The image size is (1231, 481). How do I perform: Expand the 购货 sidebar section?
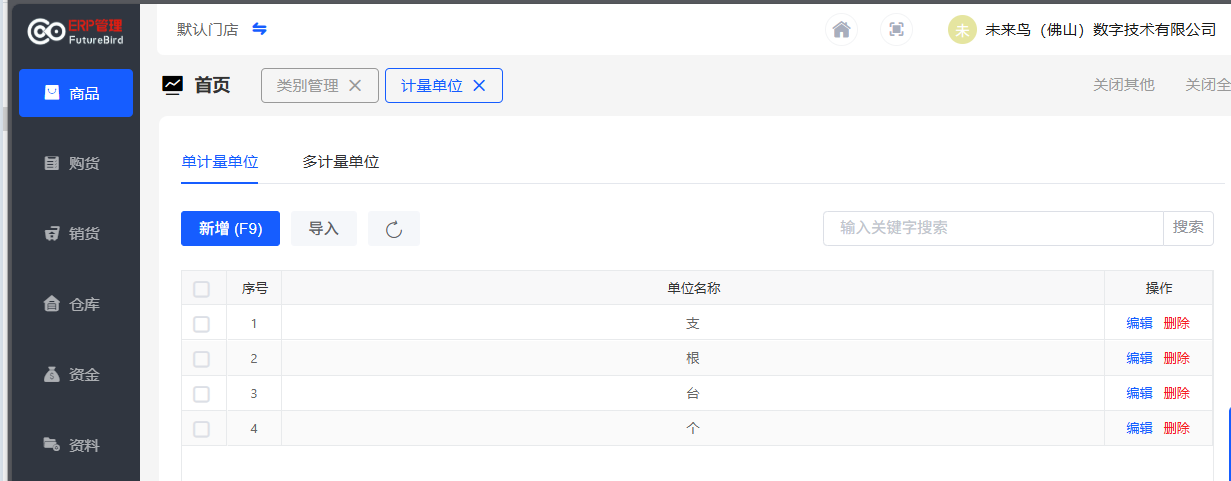[x=76, y=163]
